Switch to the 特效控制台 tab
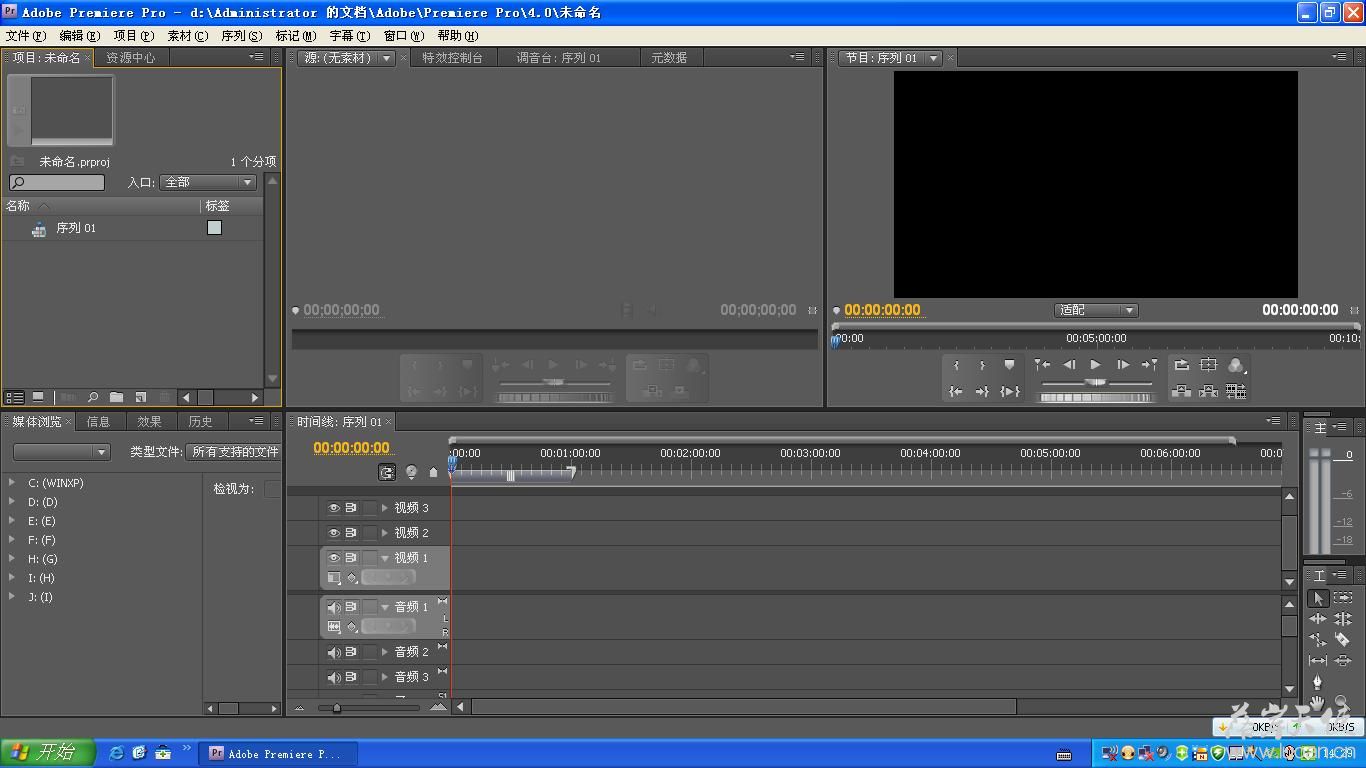 coord(452,58)
